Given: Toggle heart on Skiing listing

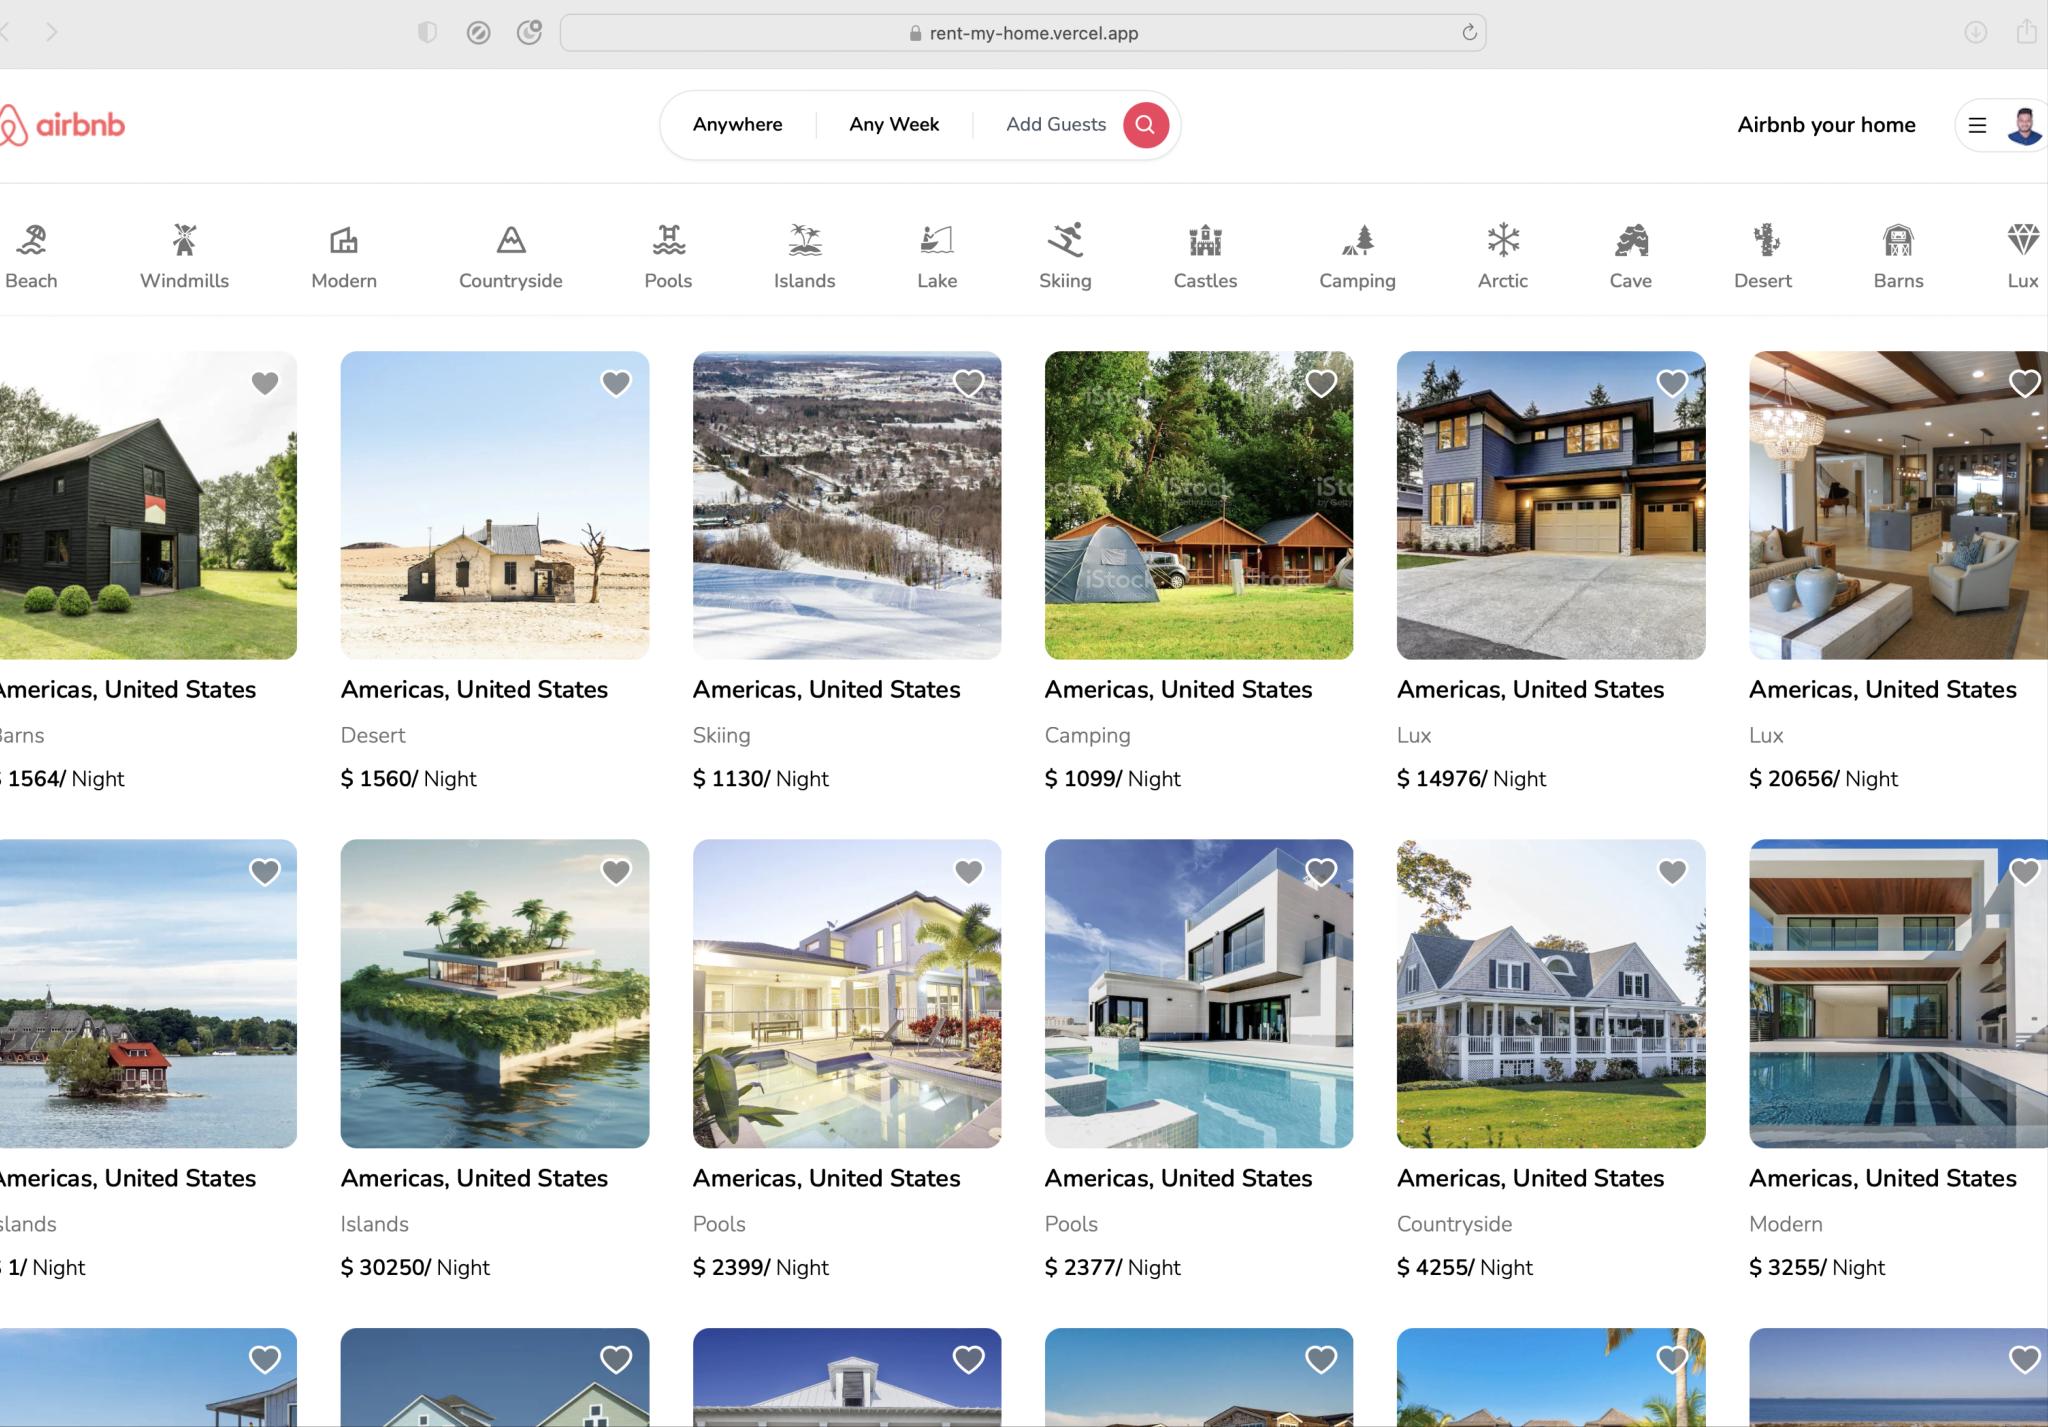Looking at the screenshot, I should tap(968, 383).
